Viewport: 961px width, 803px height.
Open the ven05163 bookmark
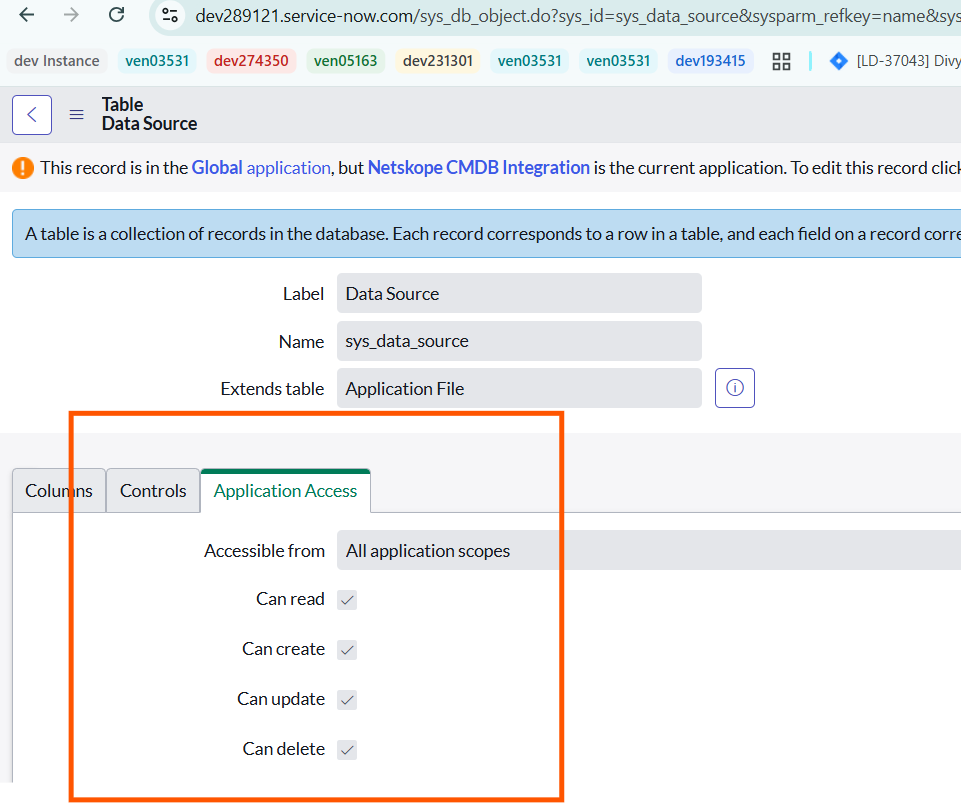[346, 61]
